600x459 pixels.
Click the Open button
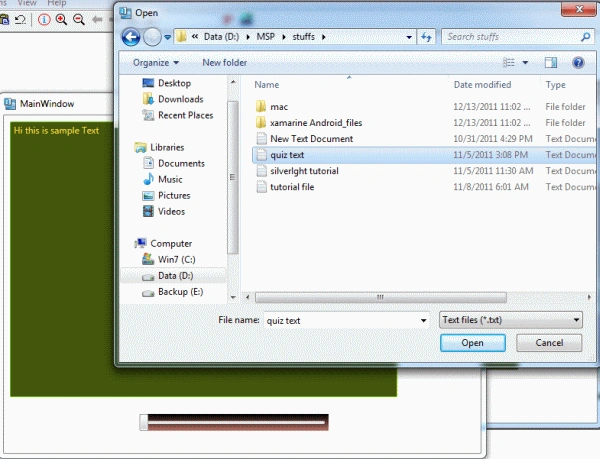coord(473,343)
